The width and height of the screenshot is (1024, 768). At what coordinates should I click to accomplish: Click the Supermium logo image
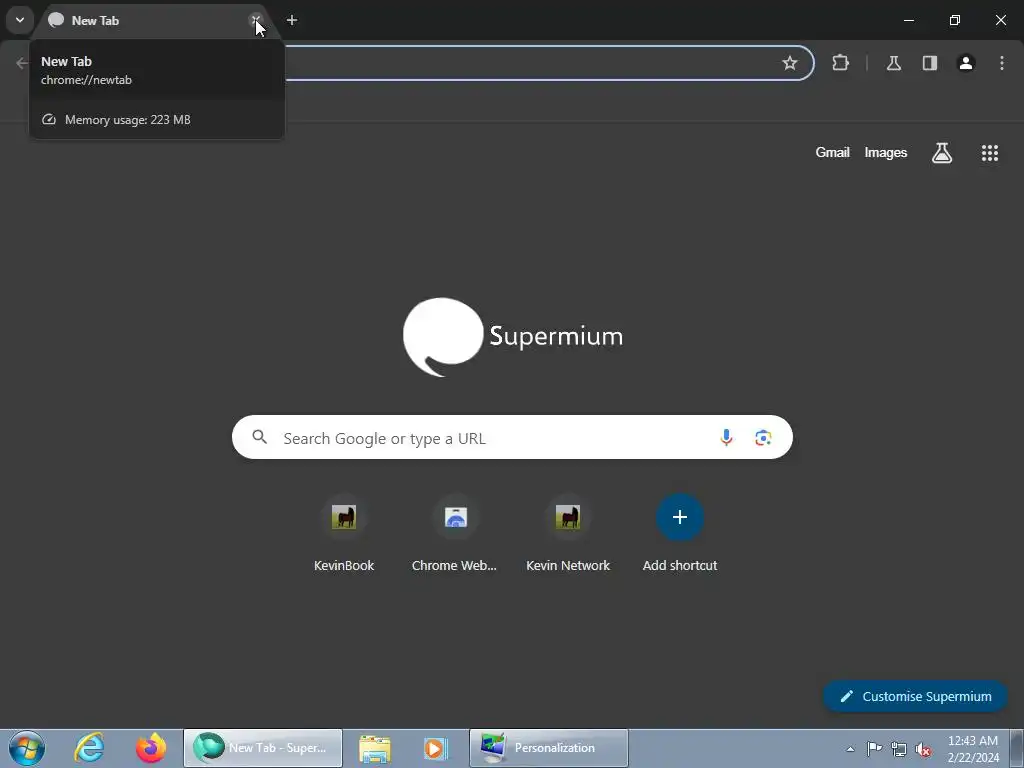513,337
